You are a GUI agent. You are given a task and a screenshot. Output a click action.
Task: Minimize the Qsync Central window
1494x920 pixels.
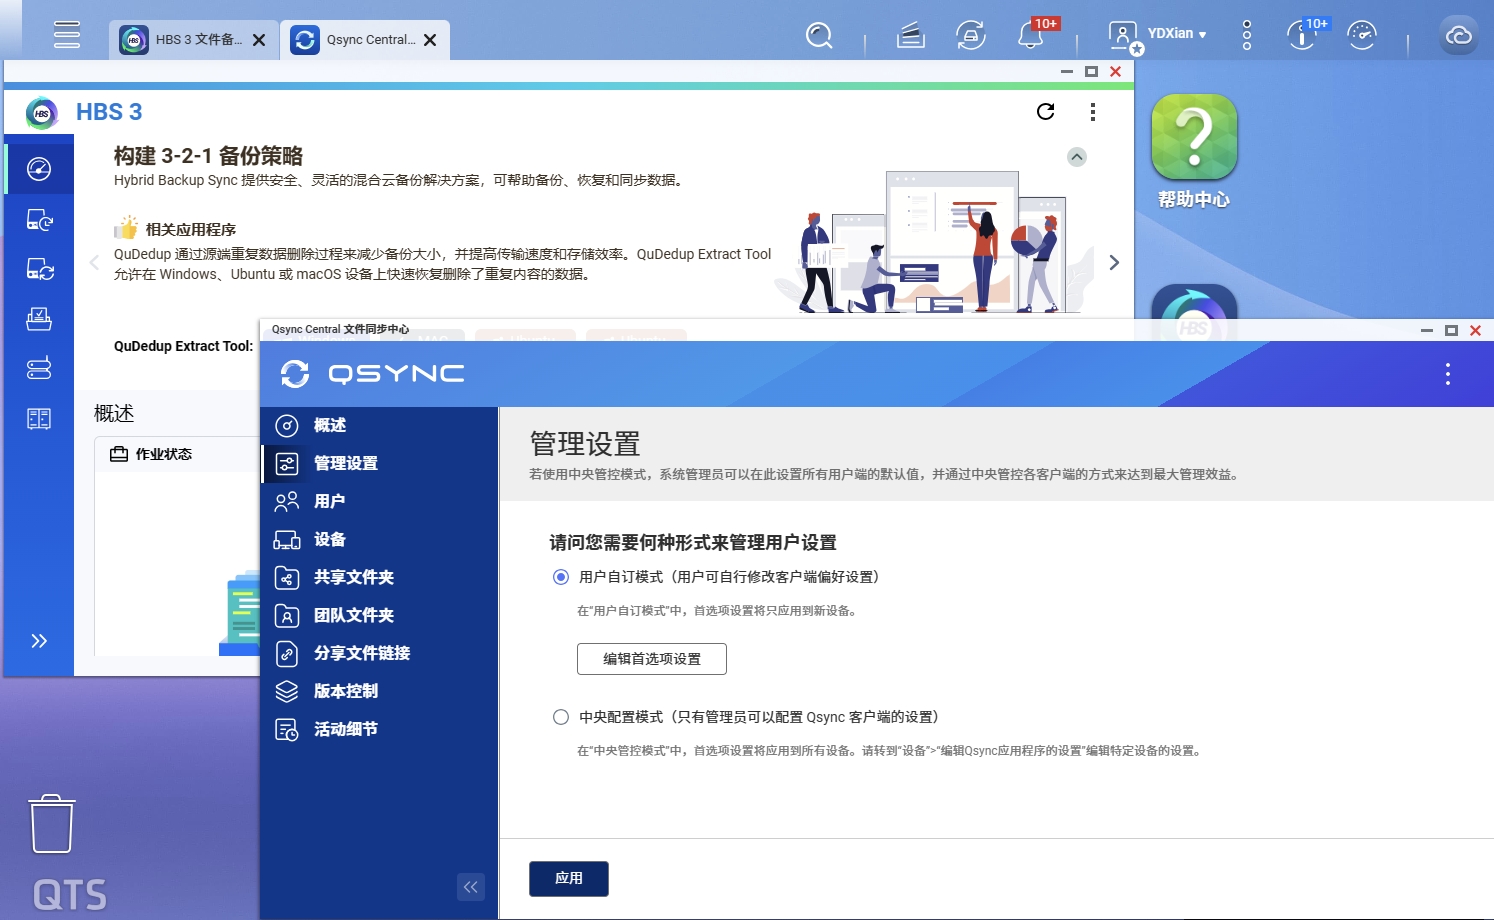(1427, 331)
